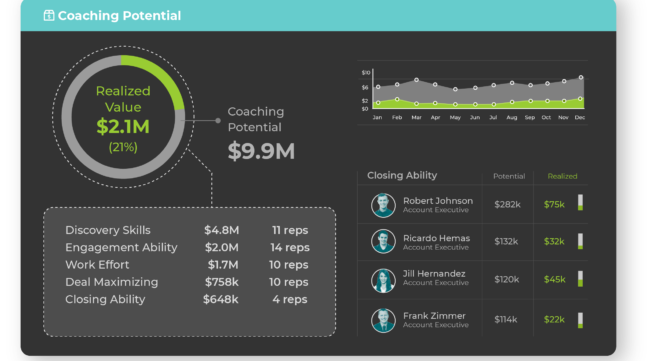The image size is (653, 361).
Task: Choose the Deal Maximizing row
Action: [x=187, y=282]
